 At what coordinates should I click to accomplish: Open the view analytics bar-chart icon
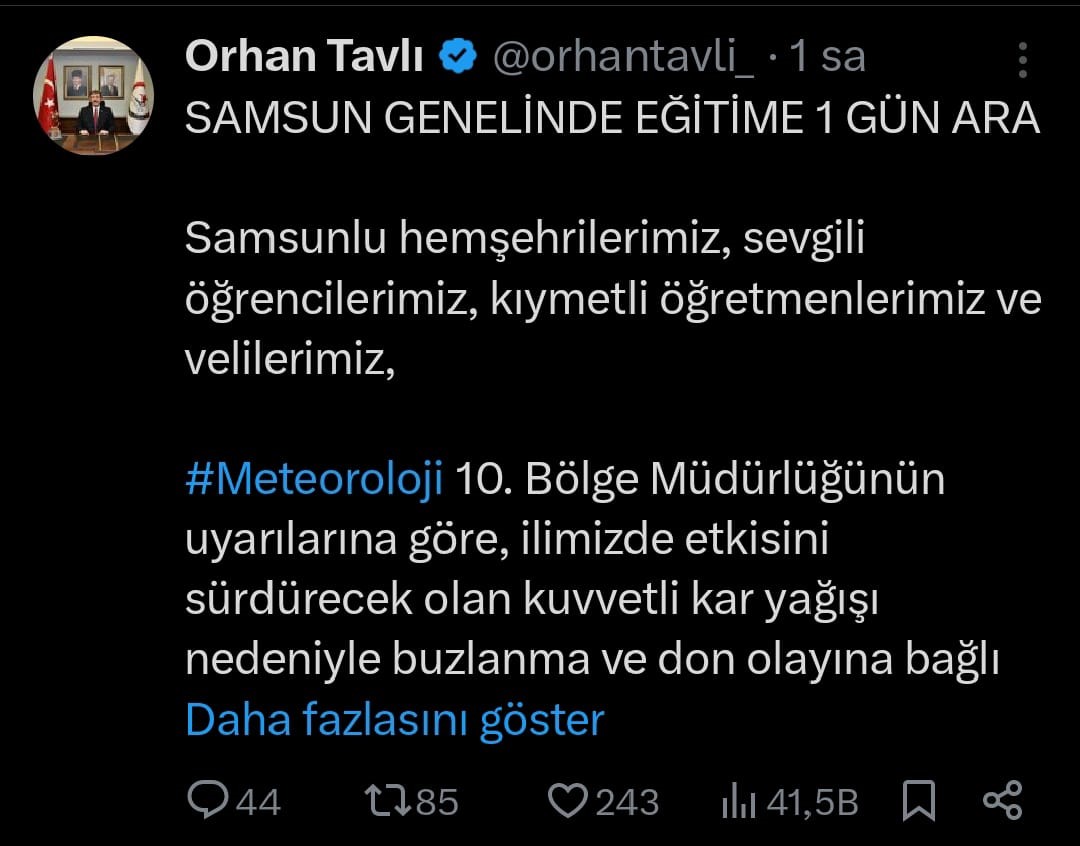pyautogui.click(x=738, y=800)
